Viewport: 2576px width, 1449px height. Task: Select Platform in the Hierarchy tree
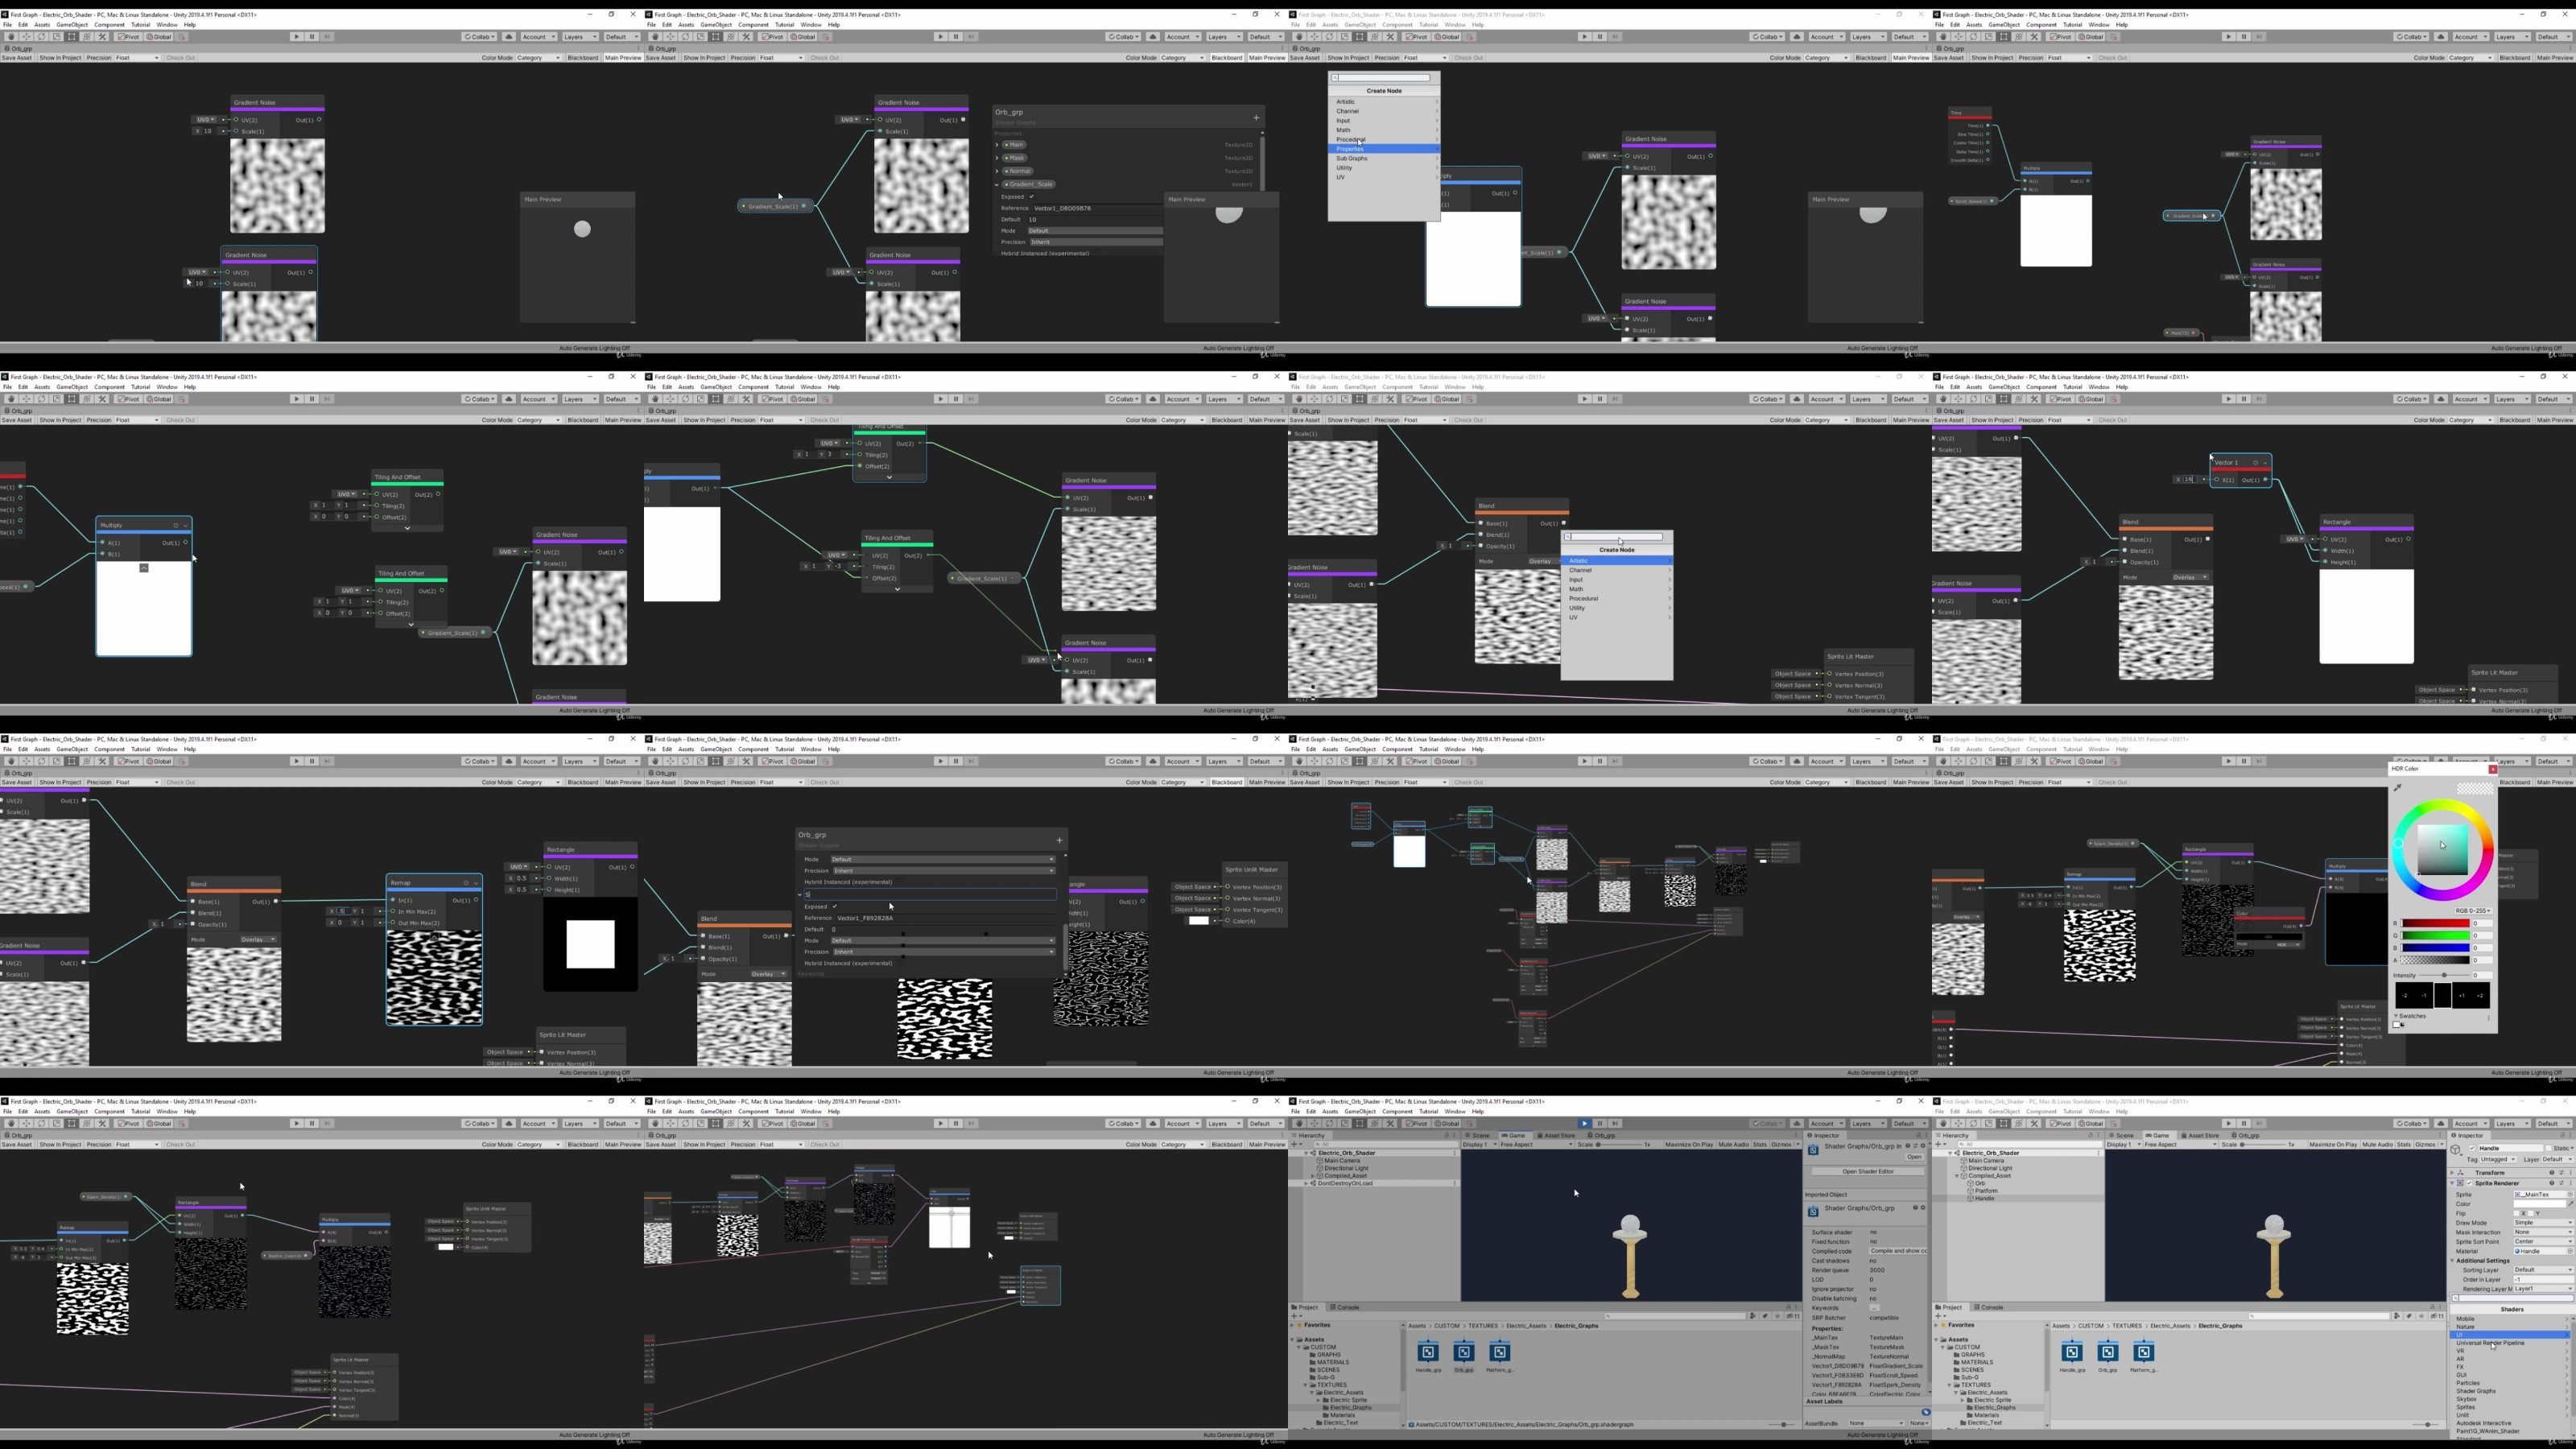[1986, 1191]
